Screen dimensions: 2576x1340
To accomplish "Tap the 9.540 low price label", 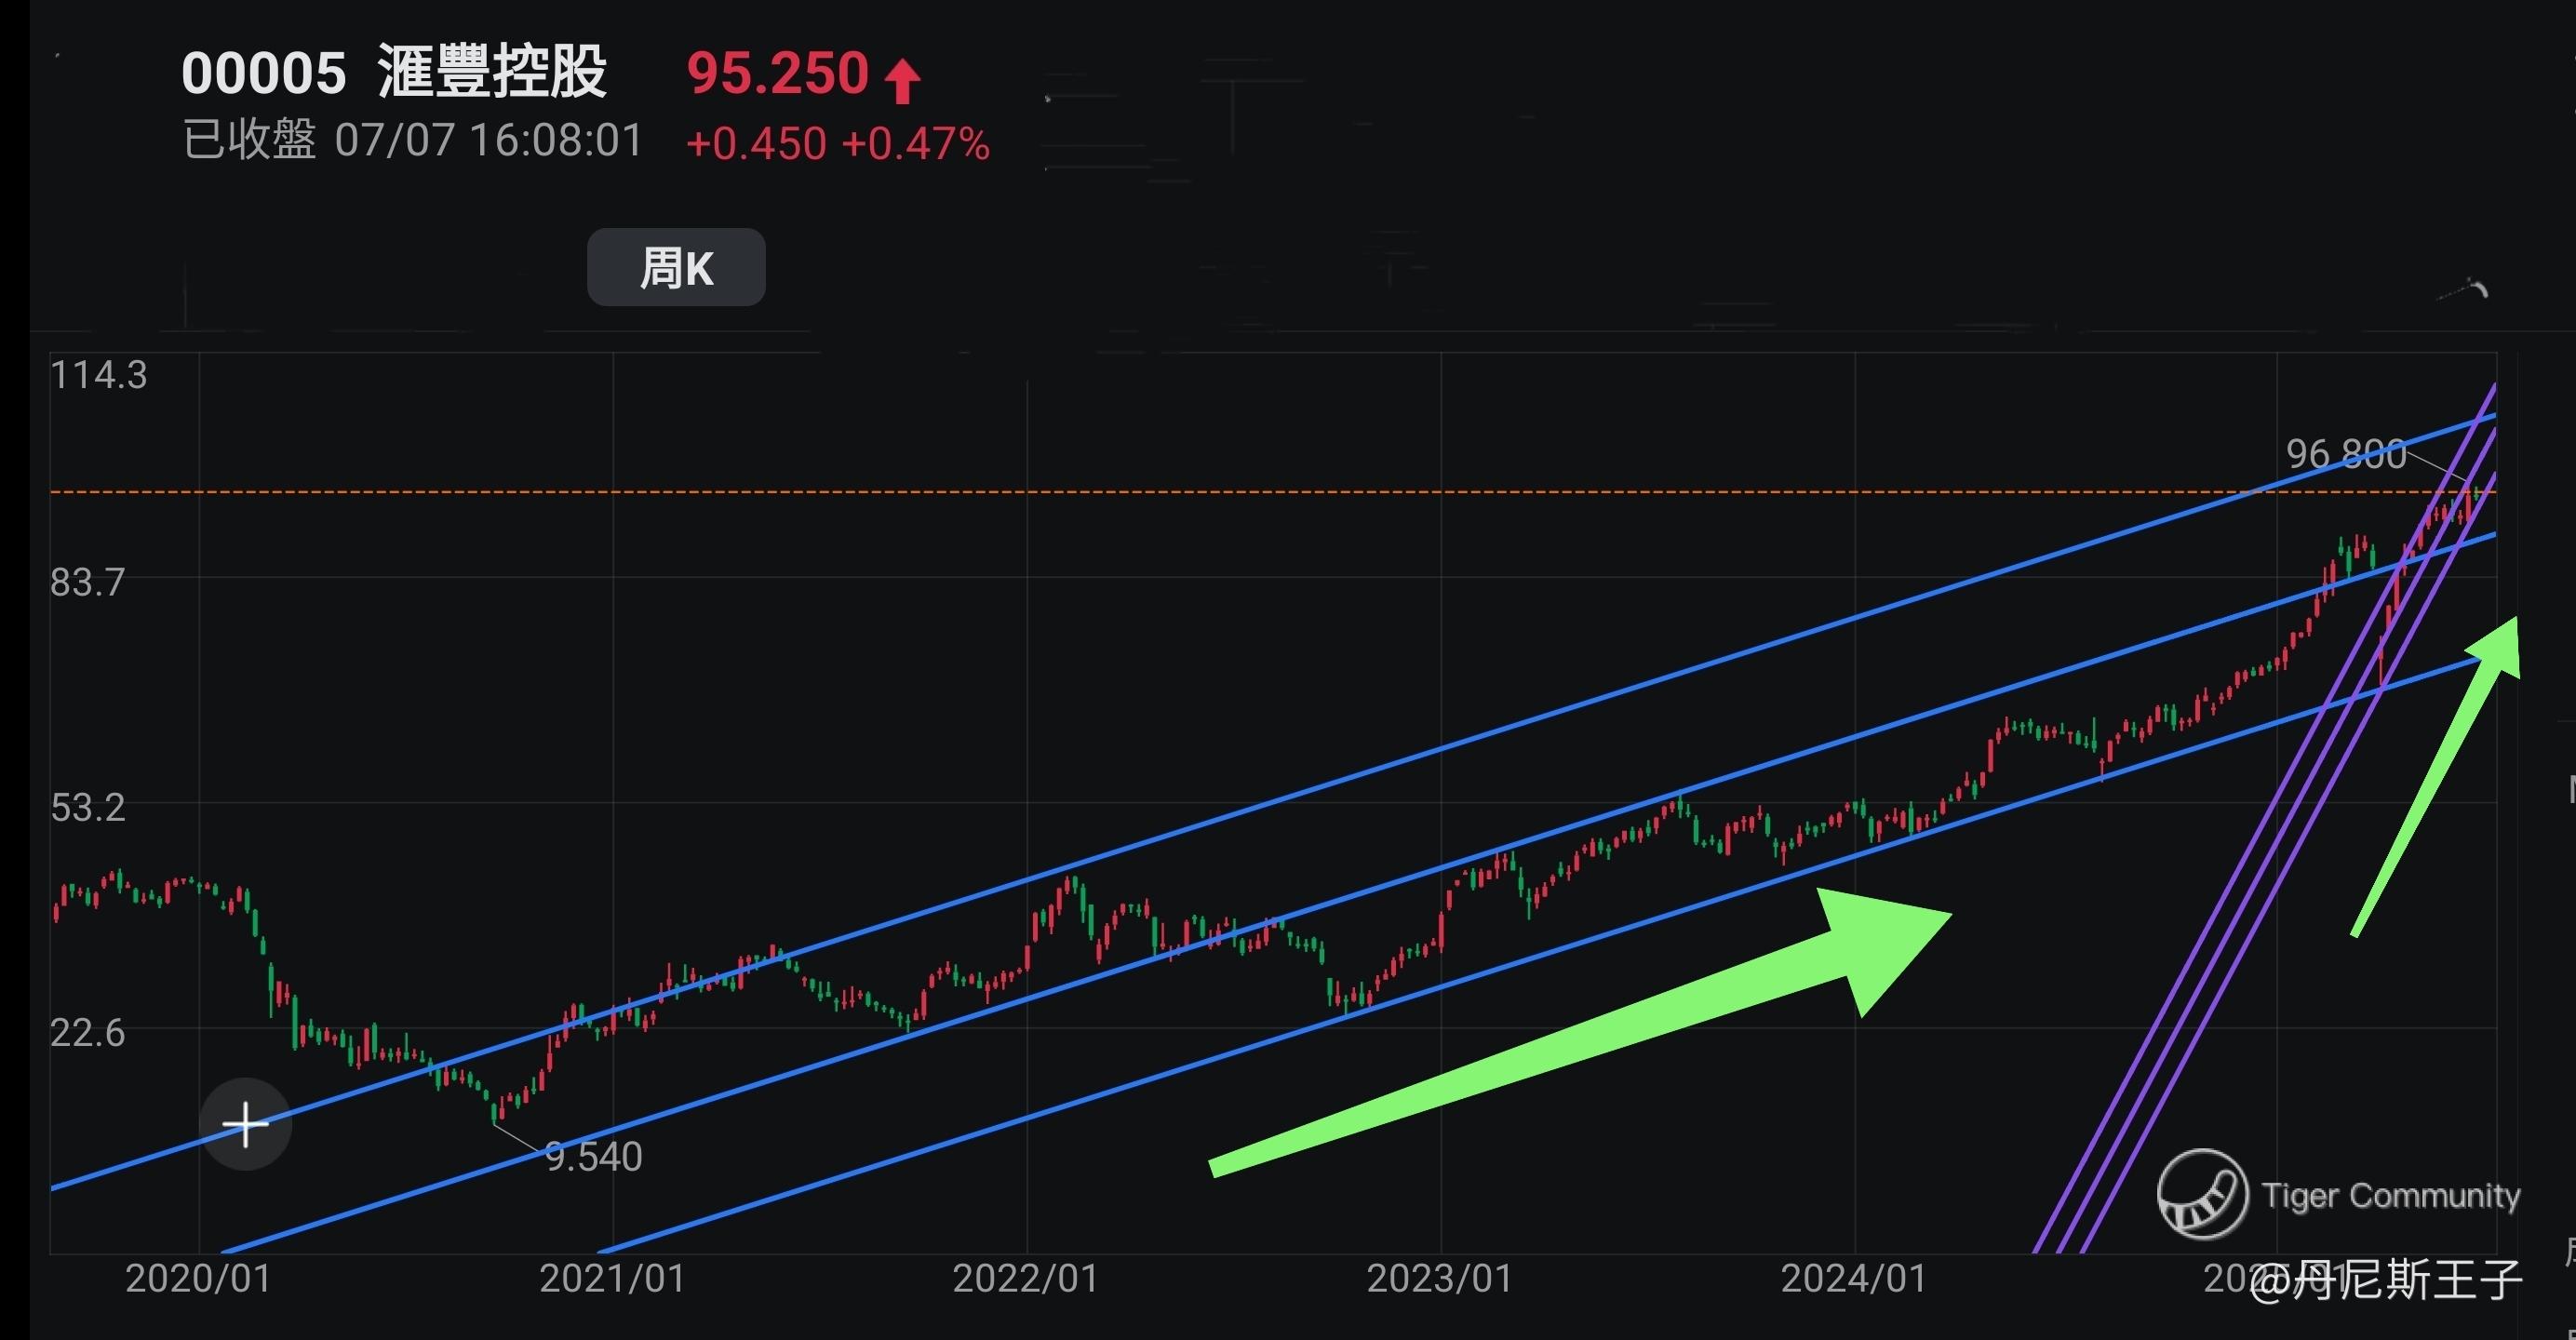I will [593, 1157].
